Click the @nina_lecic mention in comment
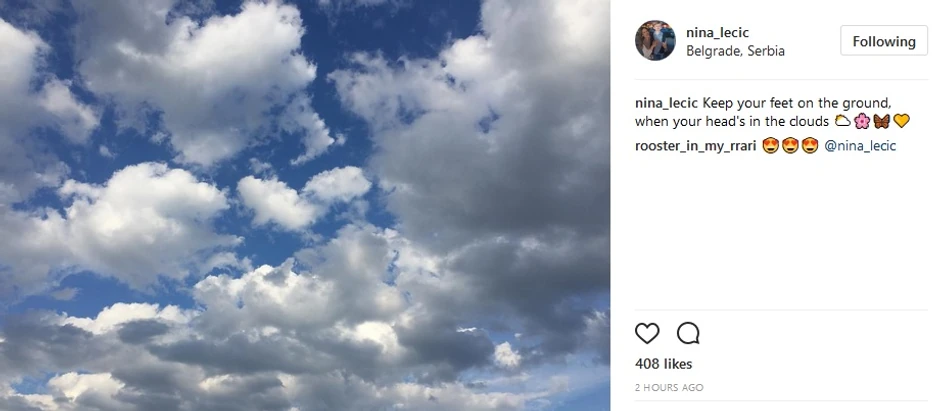The width and height of the screenshot is (940, 411). point(860,146)
